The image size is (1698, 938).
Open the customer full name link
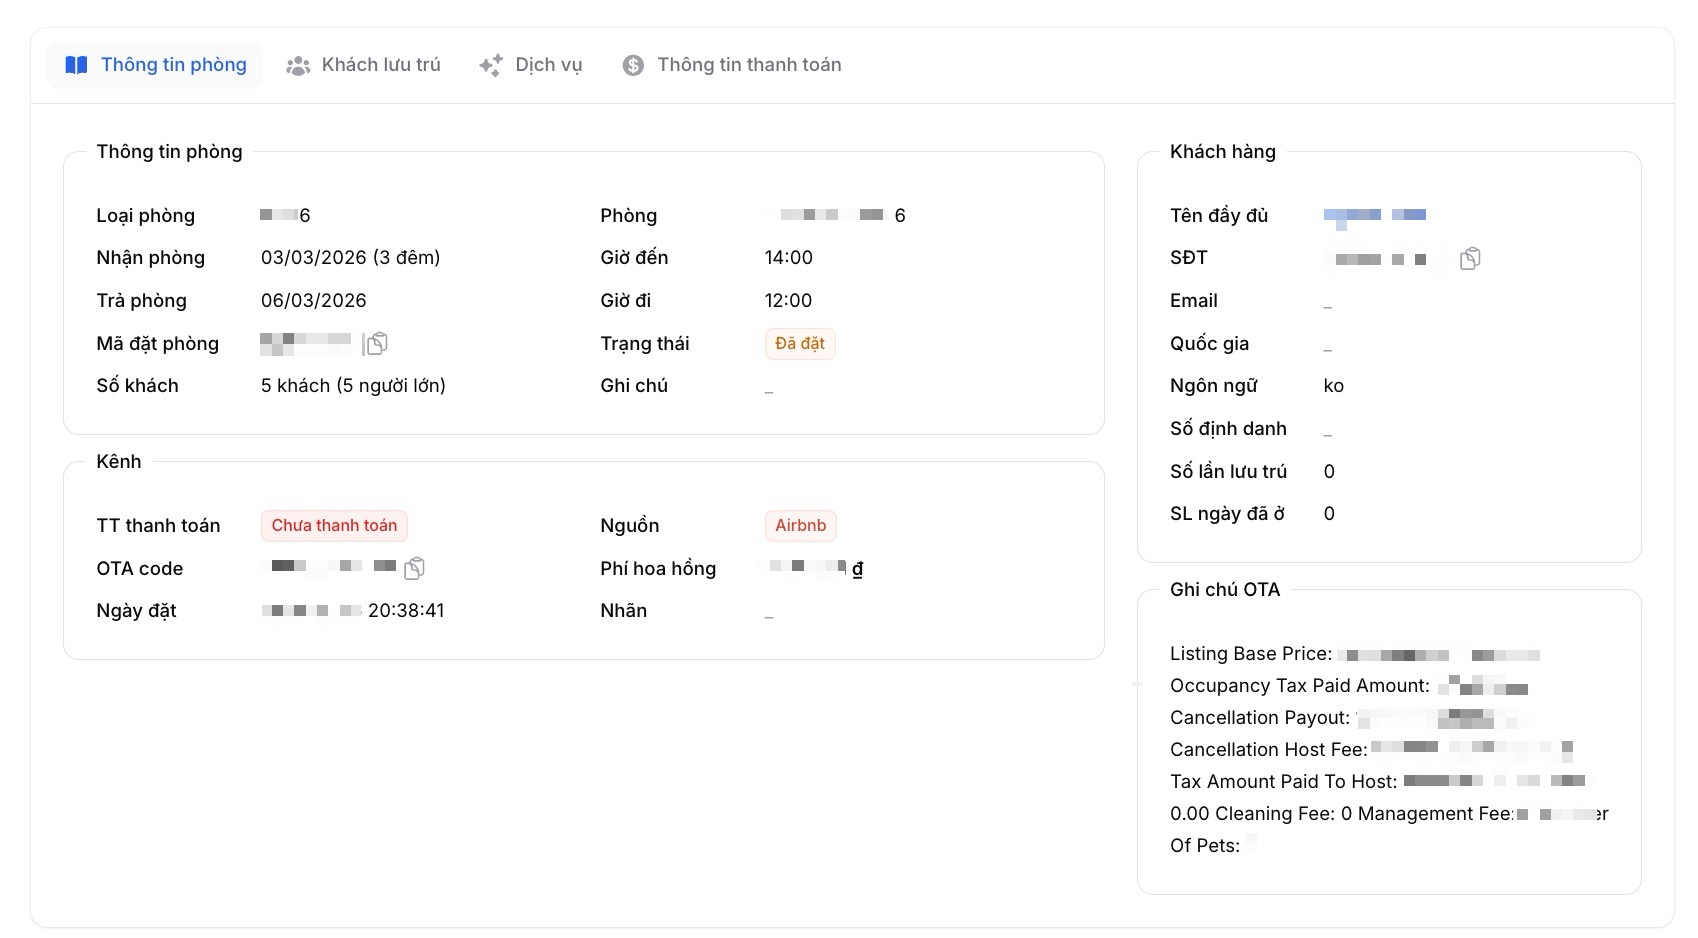tap(1374, 216)
